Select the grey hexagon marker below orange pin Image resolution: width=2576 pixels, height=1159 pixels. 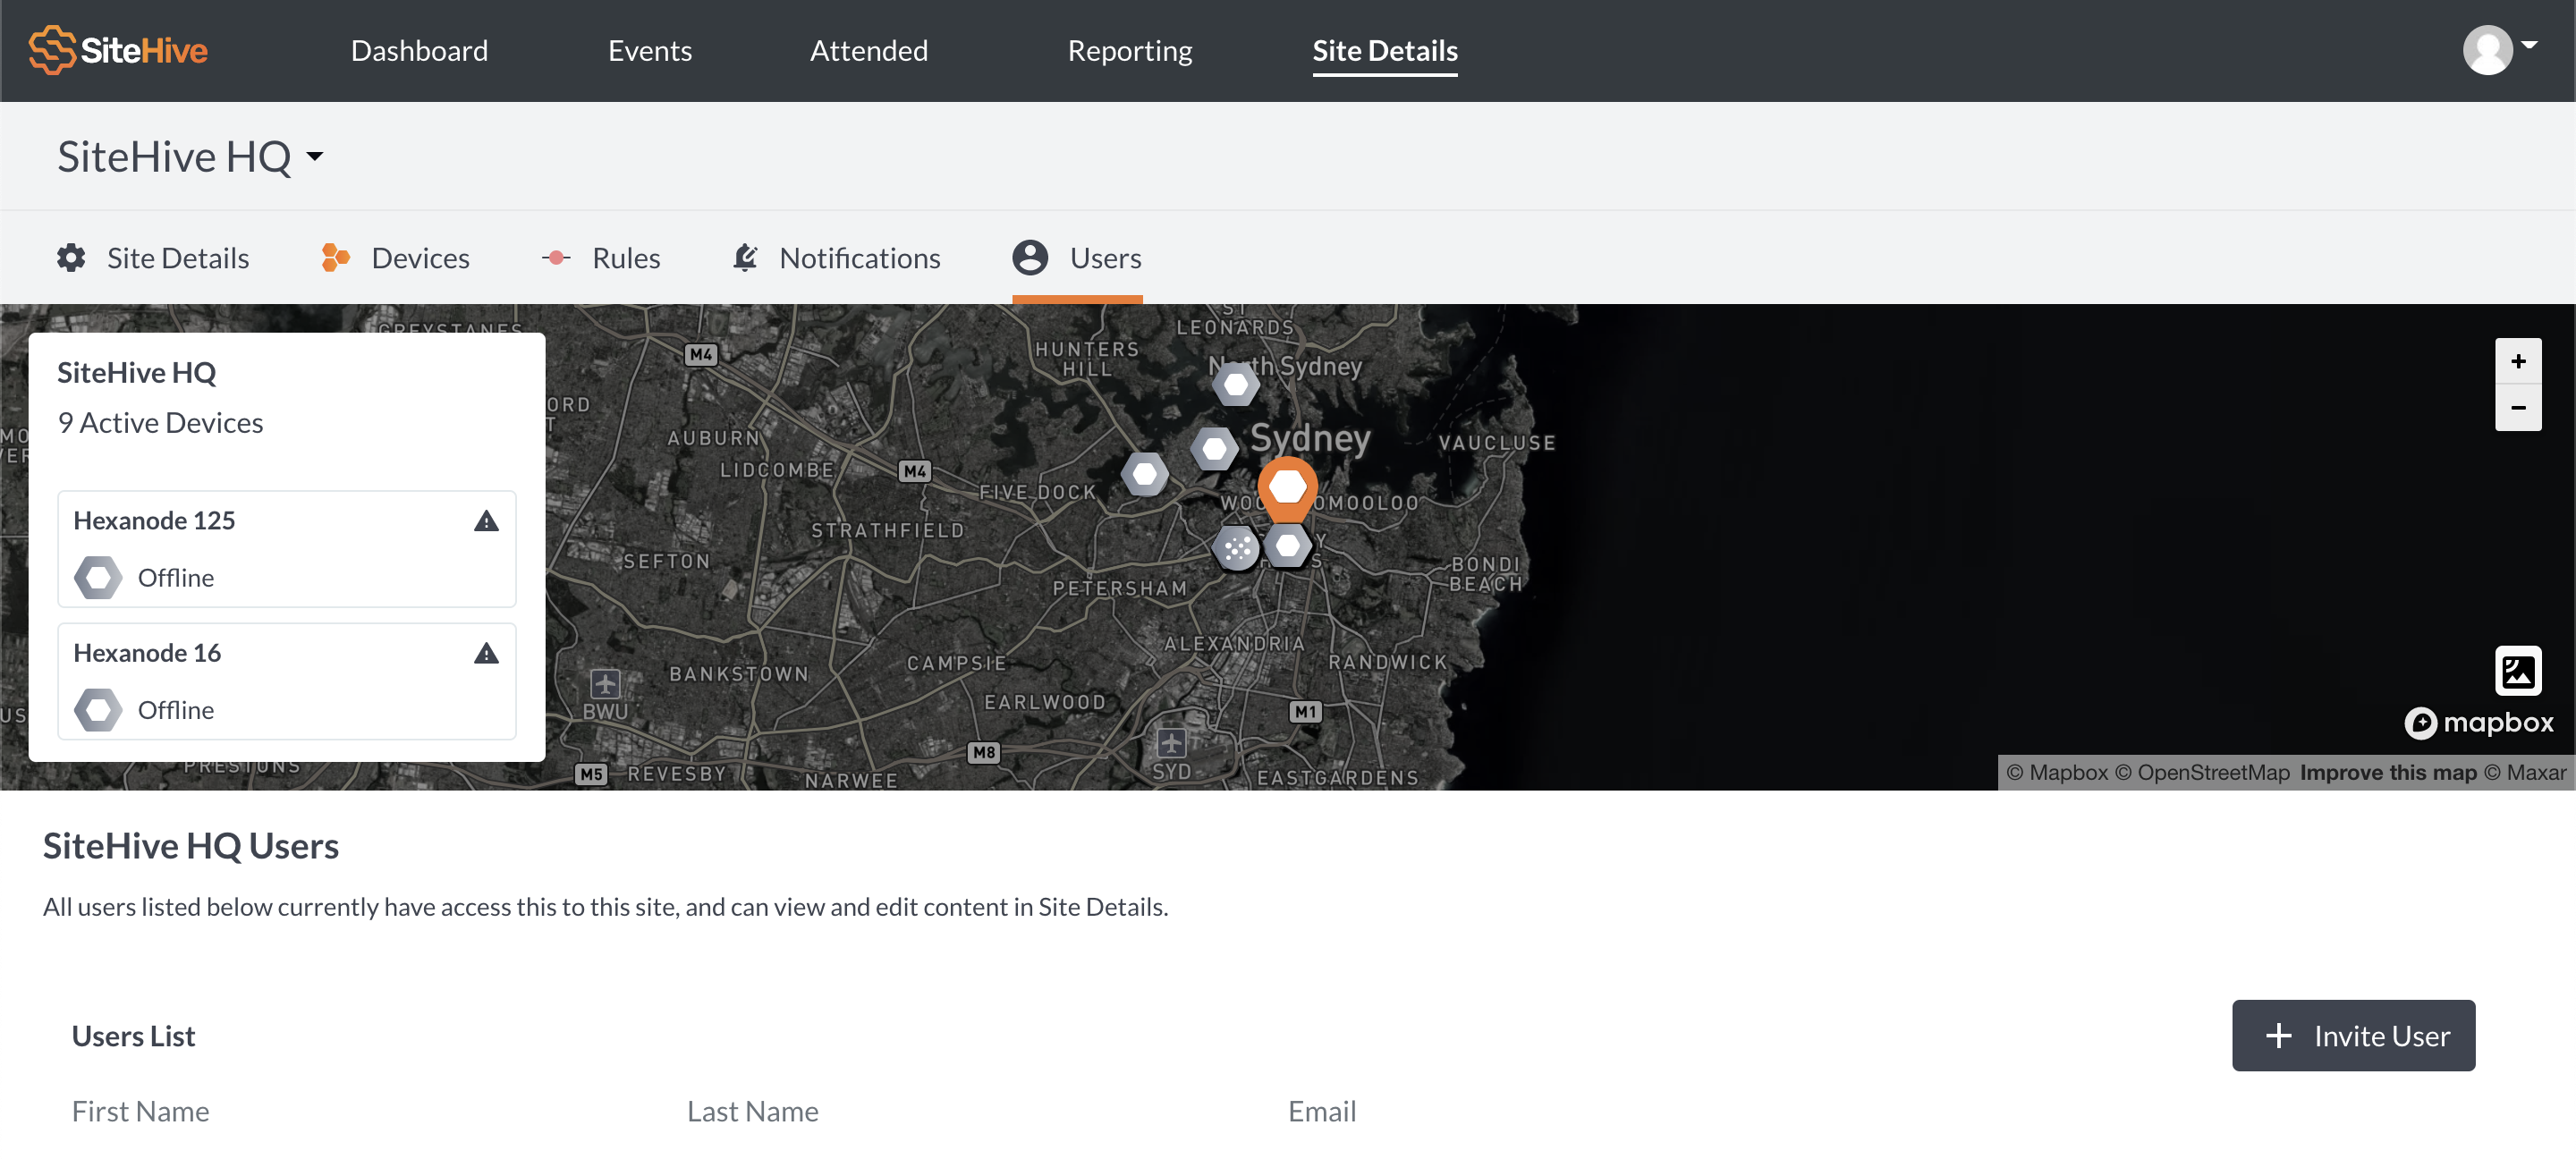click(1288, 546)
